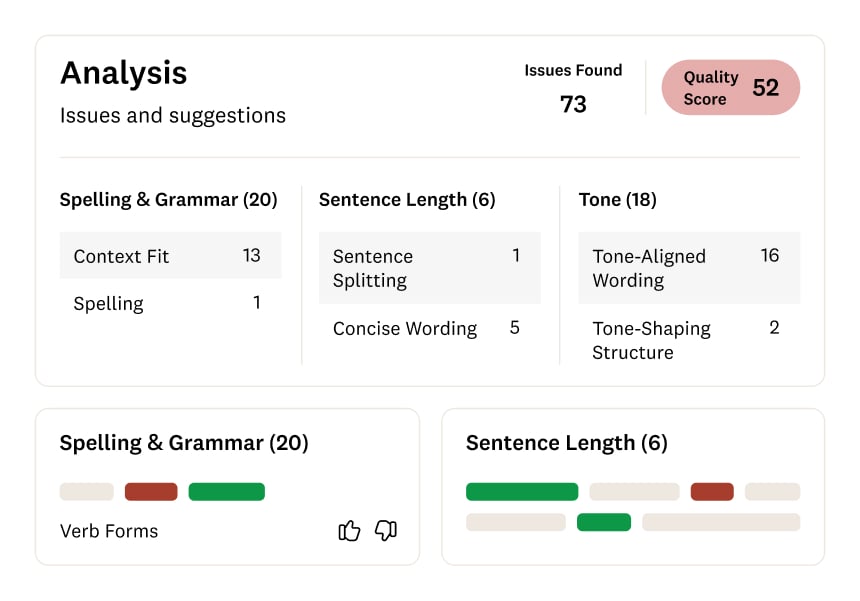Screen dimensions: 860x601
Task: Click the green segment in Spelling & Grammar card
Action: click(226, 492)
